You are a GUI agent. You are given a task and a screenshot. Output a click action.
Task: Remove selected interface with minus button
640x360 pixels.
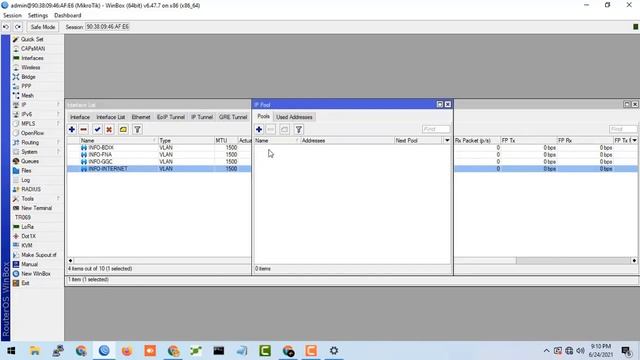point(84,129)
